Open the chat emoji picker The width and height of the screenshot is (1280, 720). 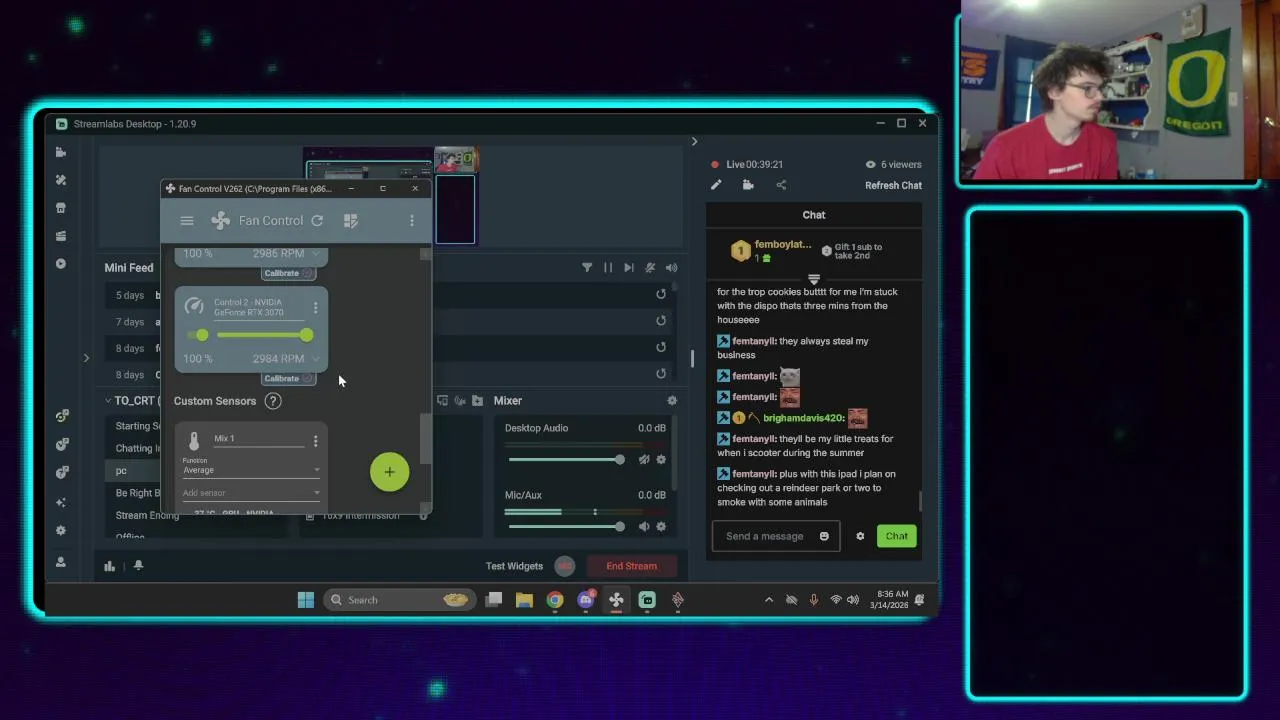[x=824, y=536]
